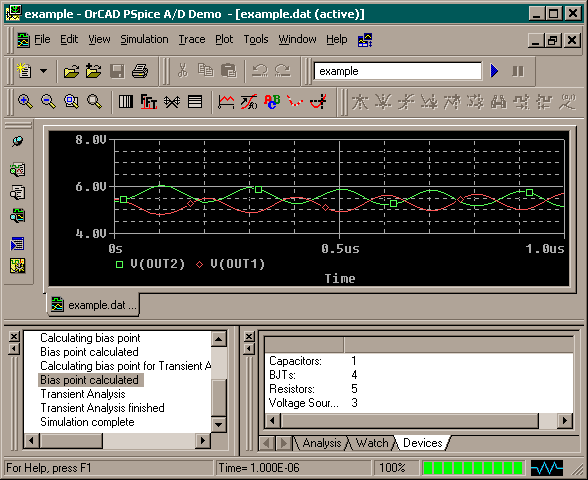This screenshot has height=480, width=588.
Task: Switch to the Devices tab
Action: coord(422,443)
